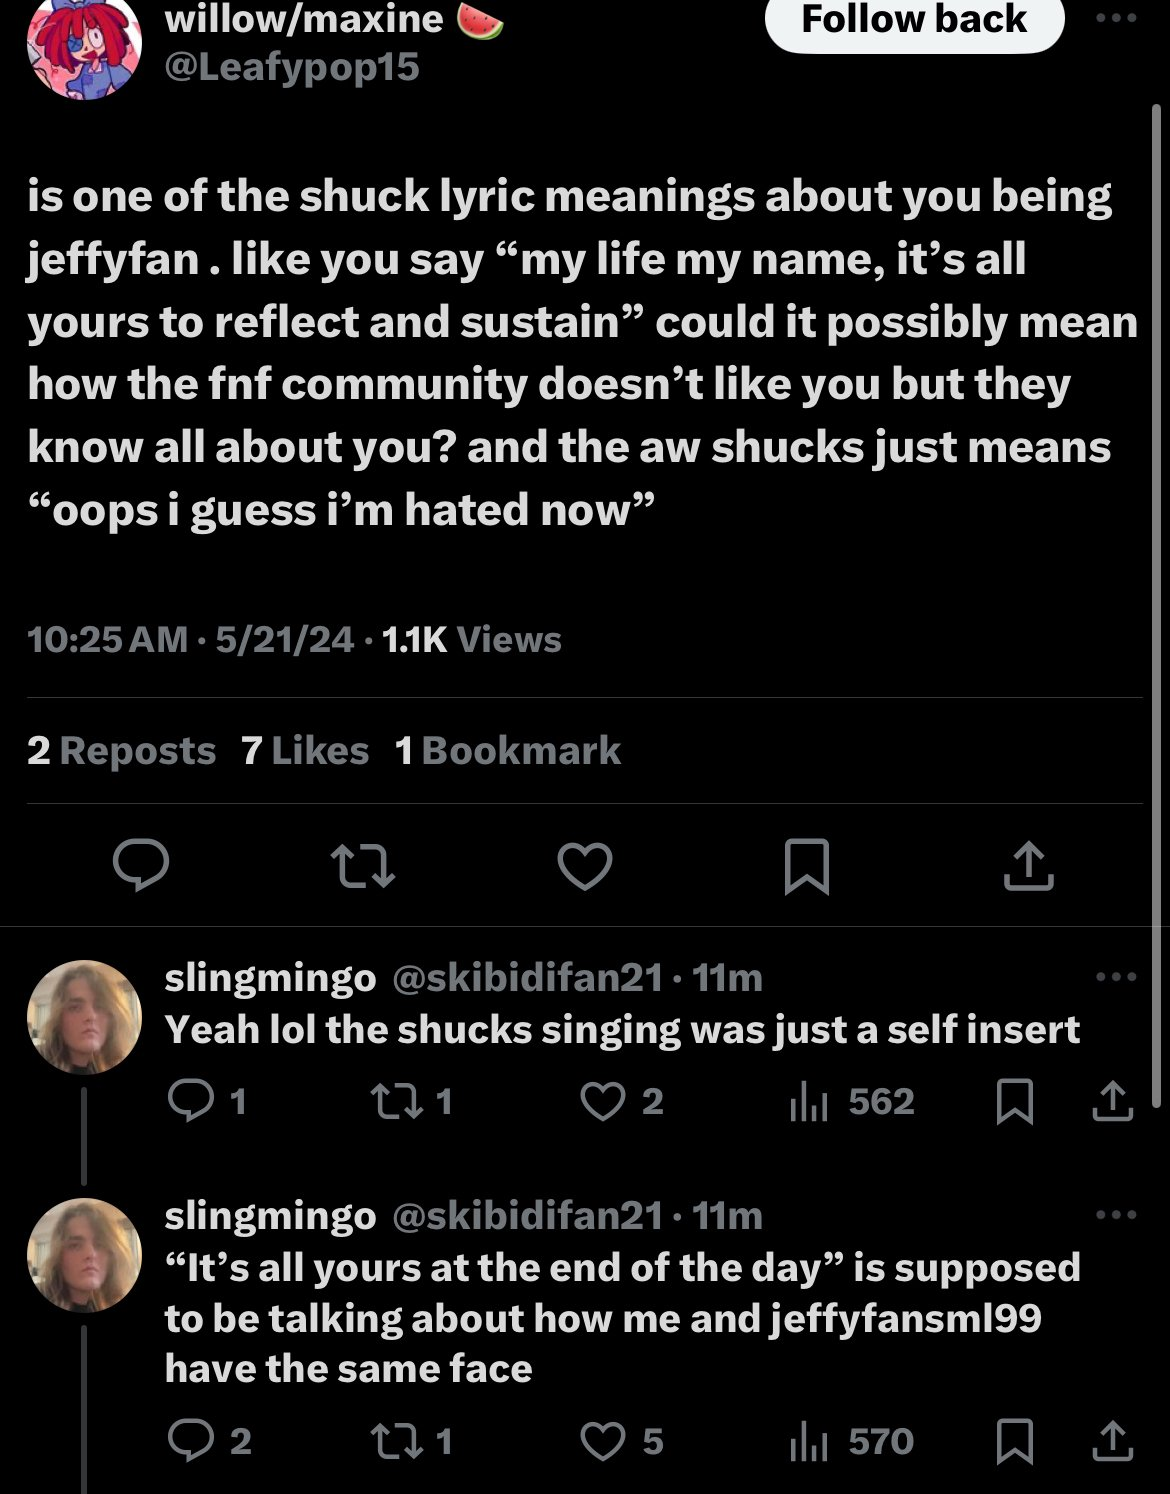Like the "self insert" reply
The image size is (1170, 1494).
click(603, 1102)
